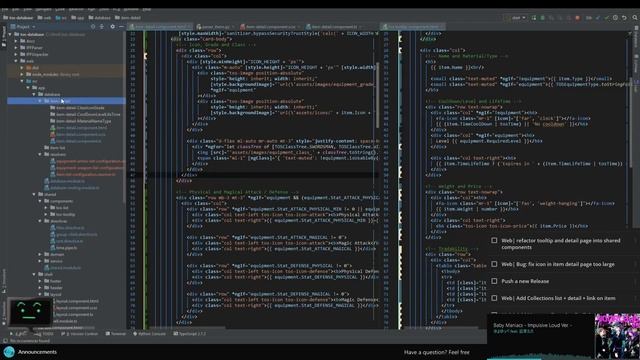The image size is (640, 360).
Task: Click 'Have a question? Feel free' text
Action: tap(437, 352)
